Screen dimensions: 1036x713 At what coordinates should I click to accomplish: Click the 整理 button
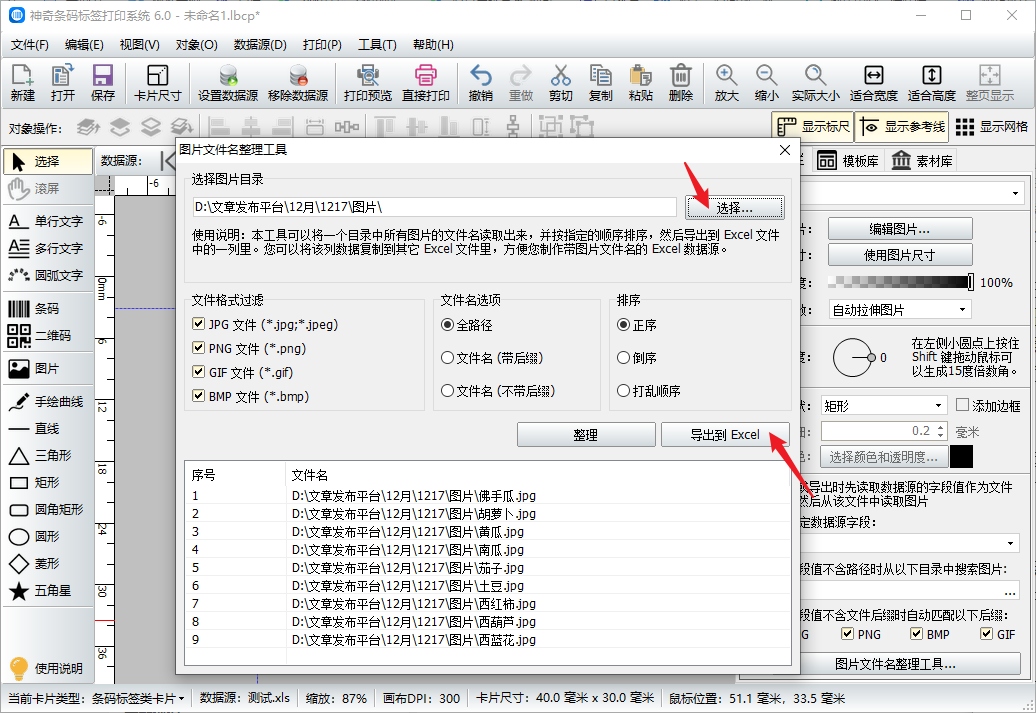(585, 435)
